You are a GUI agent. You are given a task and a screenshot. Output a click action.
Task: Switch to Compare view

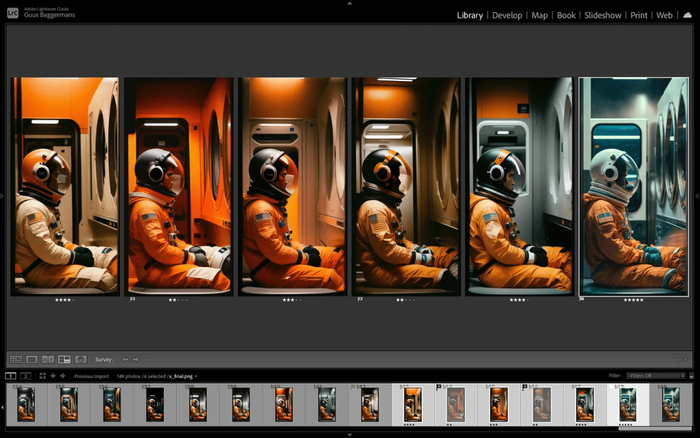coord(48,359)
